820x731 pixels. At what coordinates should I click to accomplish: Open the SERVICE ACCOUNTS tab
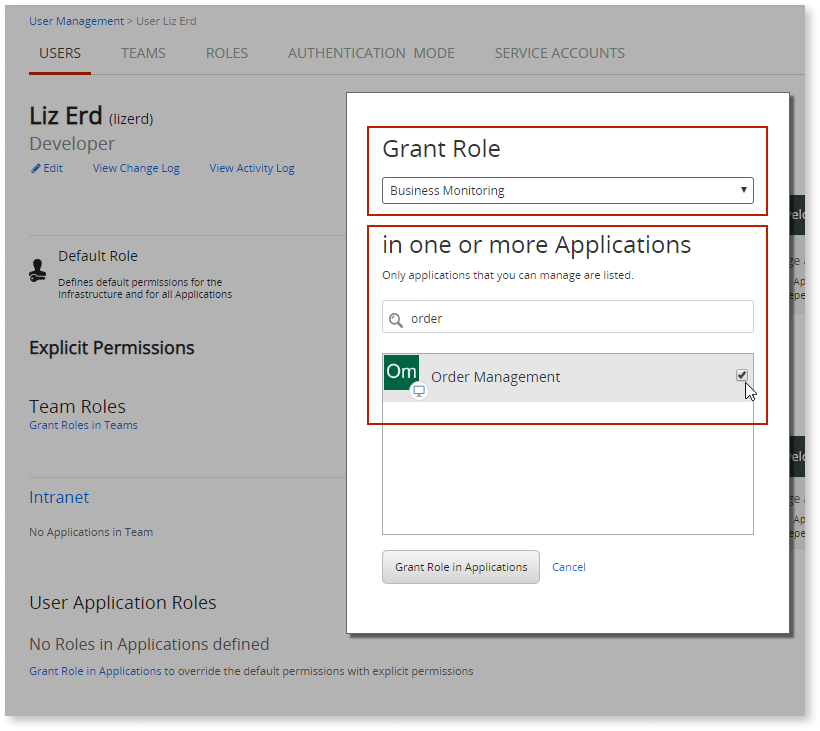pos(559,53)
